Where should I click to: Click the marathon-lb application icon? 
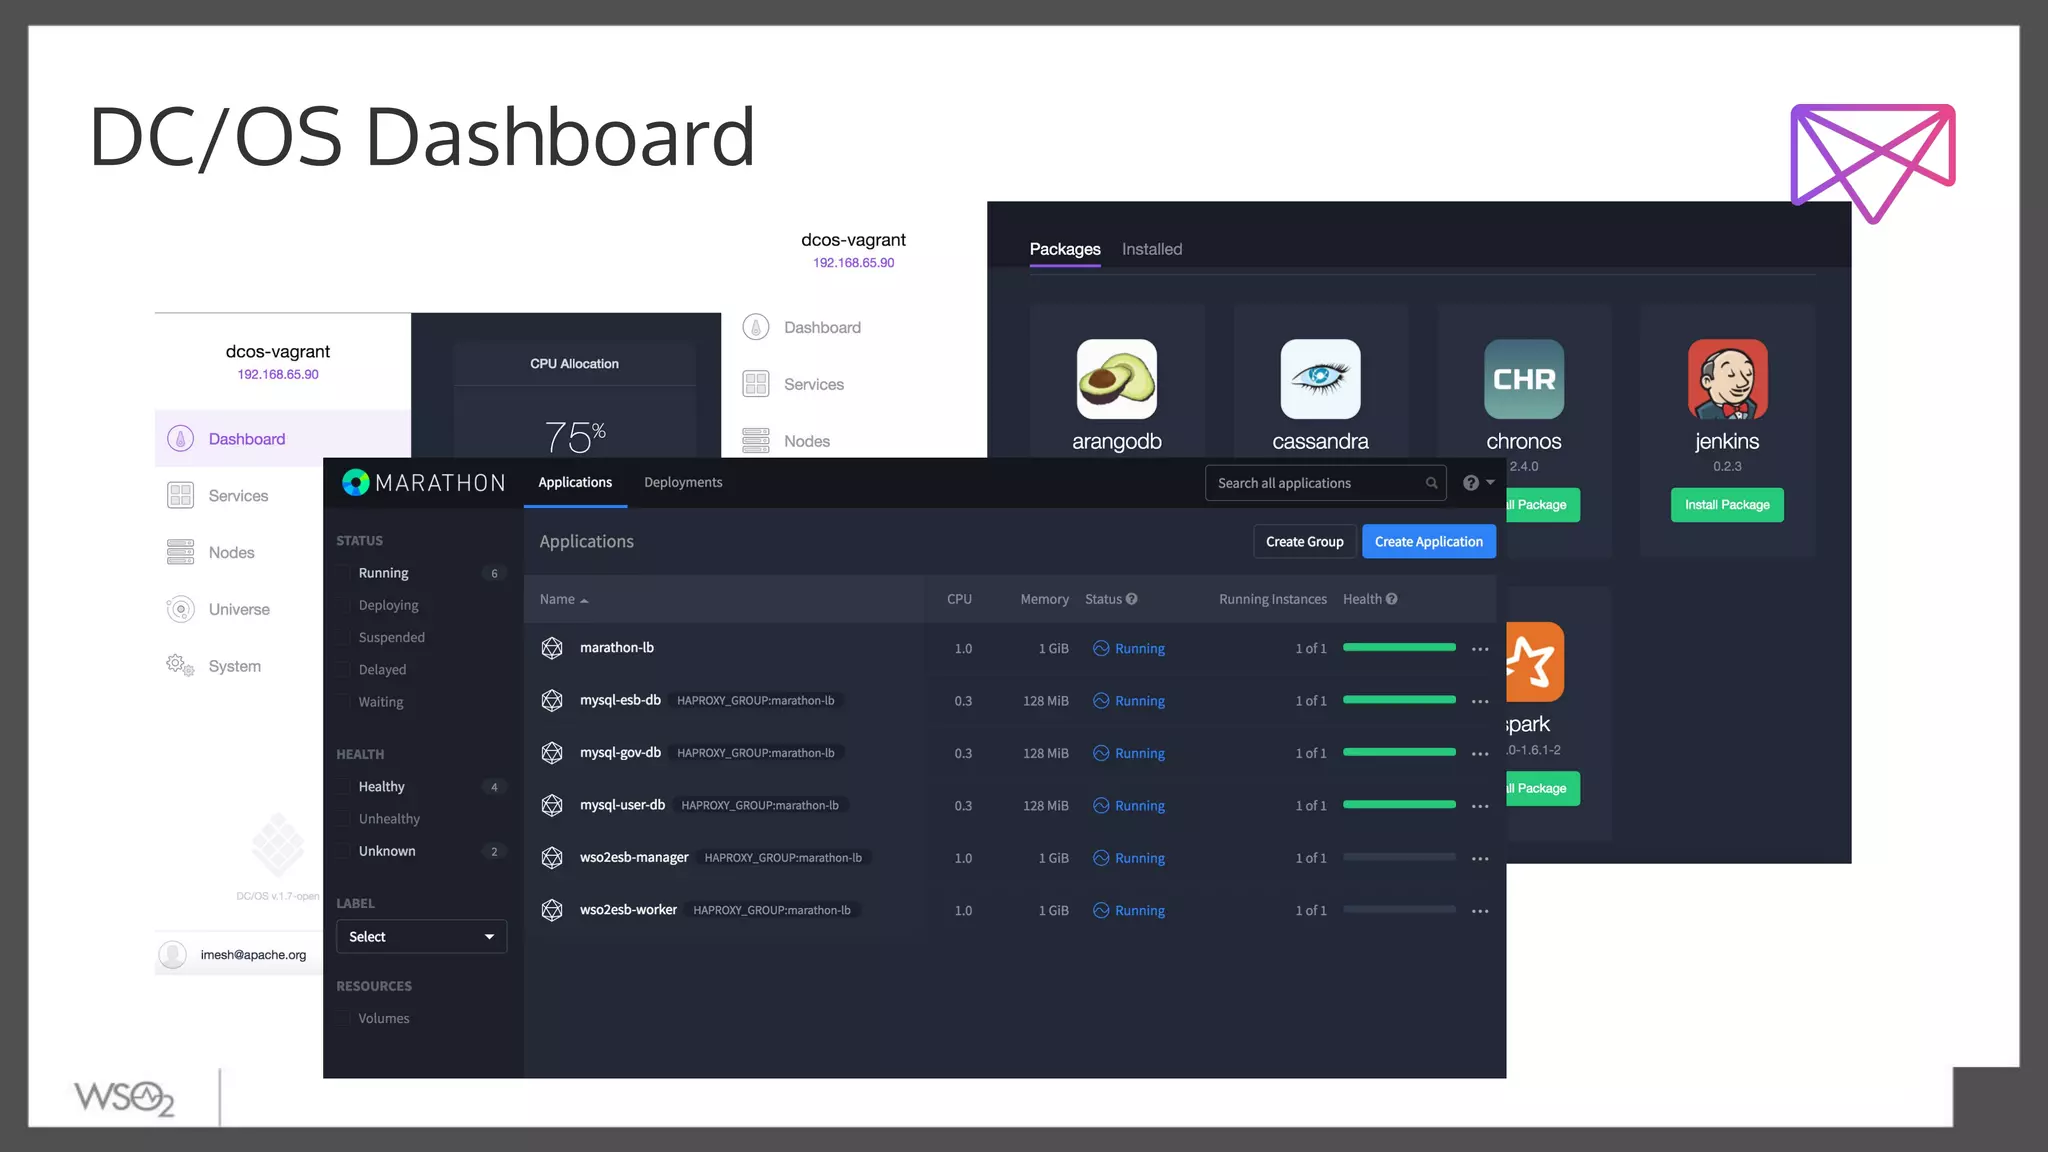[x=552, y=648]
